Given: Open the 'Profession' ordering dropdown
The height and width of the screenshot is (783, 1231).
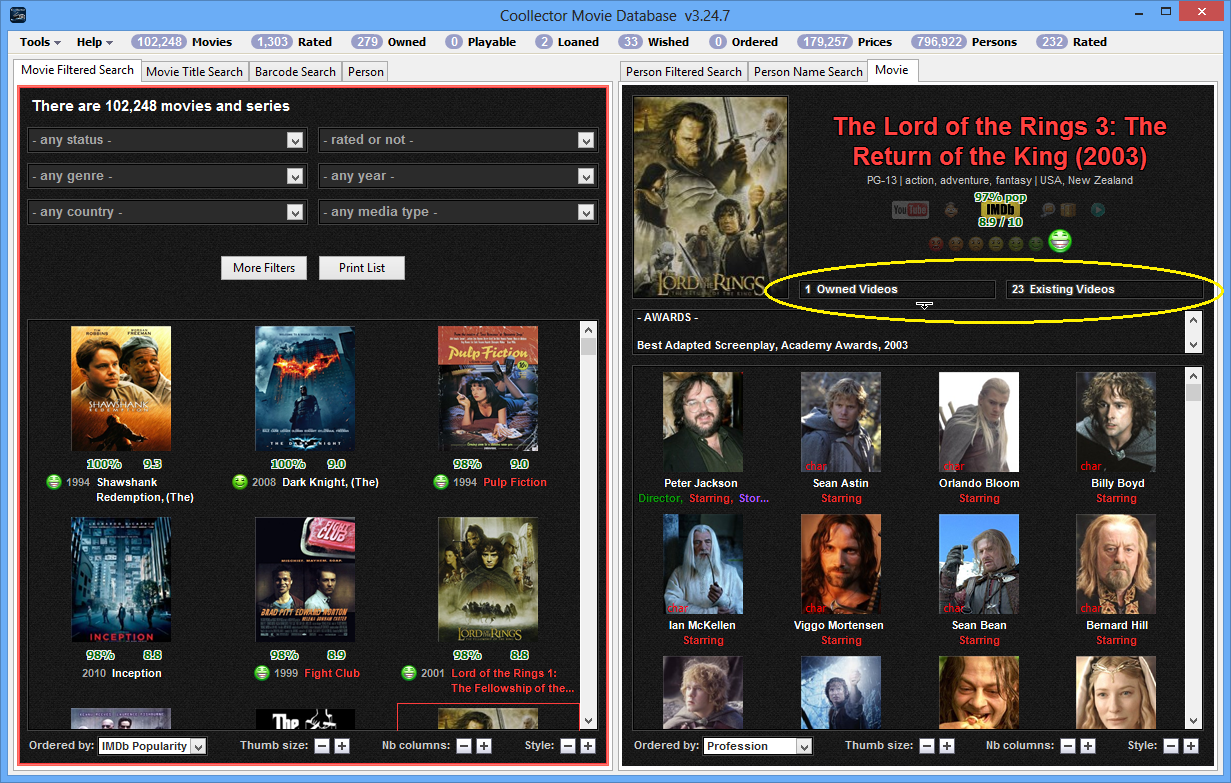Looking at the screenshot, I should point(758,746).
